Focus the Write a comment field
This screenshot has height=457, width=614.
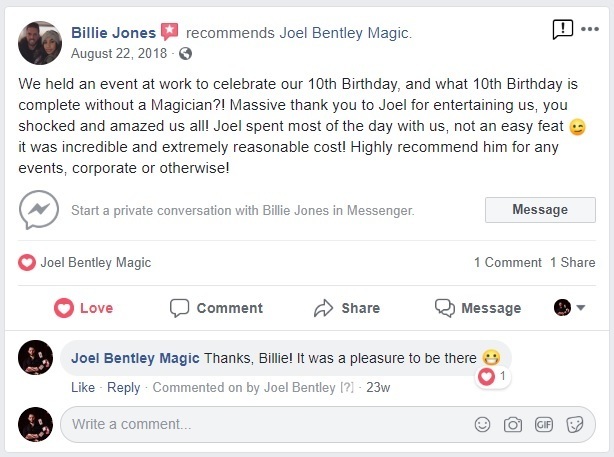[x=260, y=424]
